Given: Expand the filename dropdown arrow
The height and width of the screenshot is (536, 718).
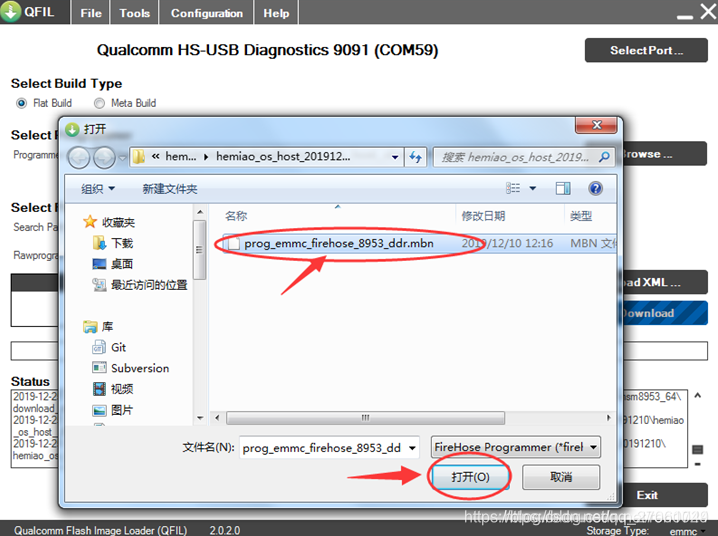Looking at the screenshot, I should 412,448.
